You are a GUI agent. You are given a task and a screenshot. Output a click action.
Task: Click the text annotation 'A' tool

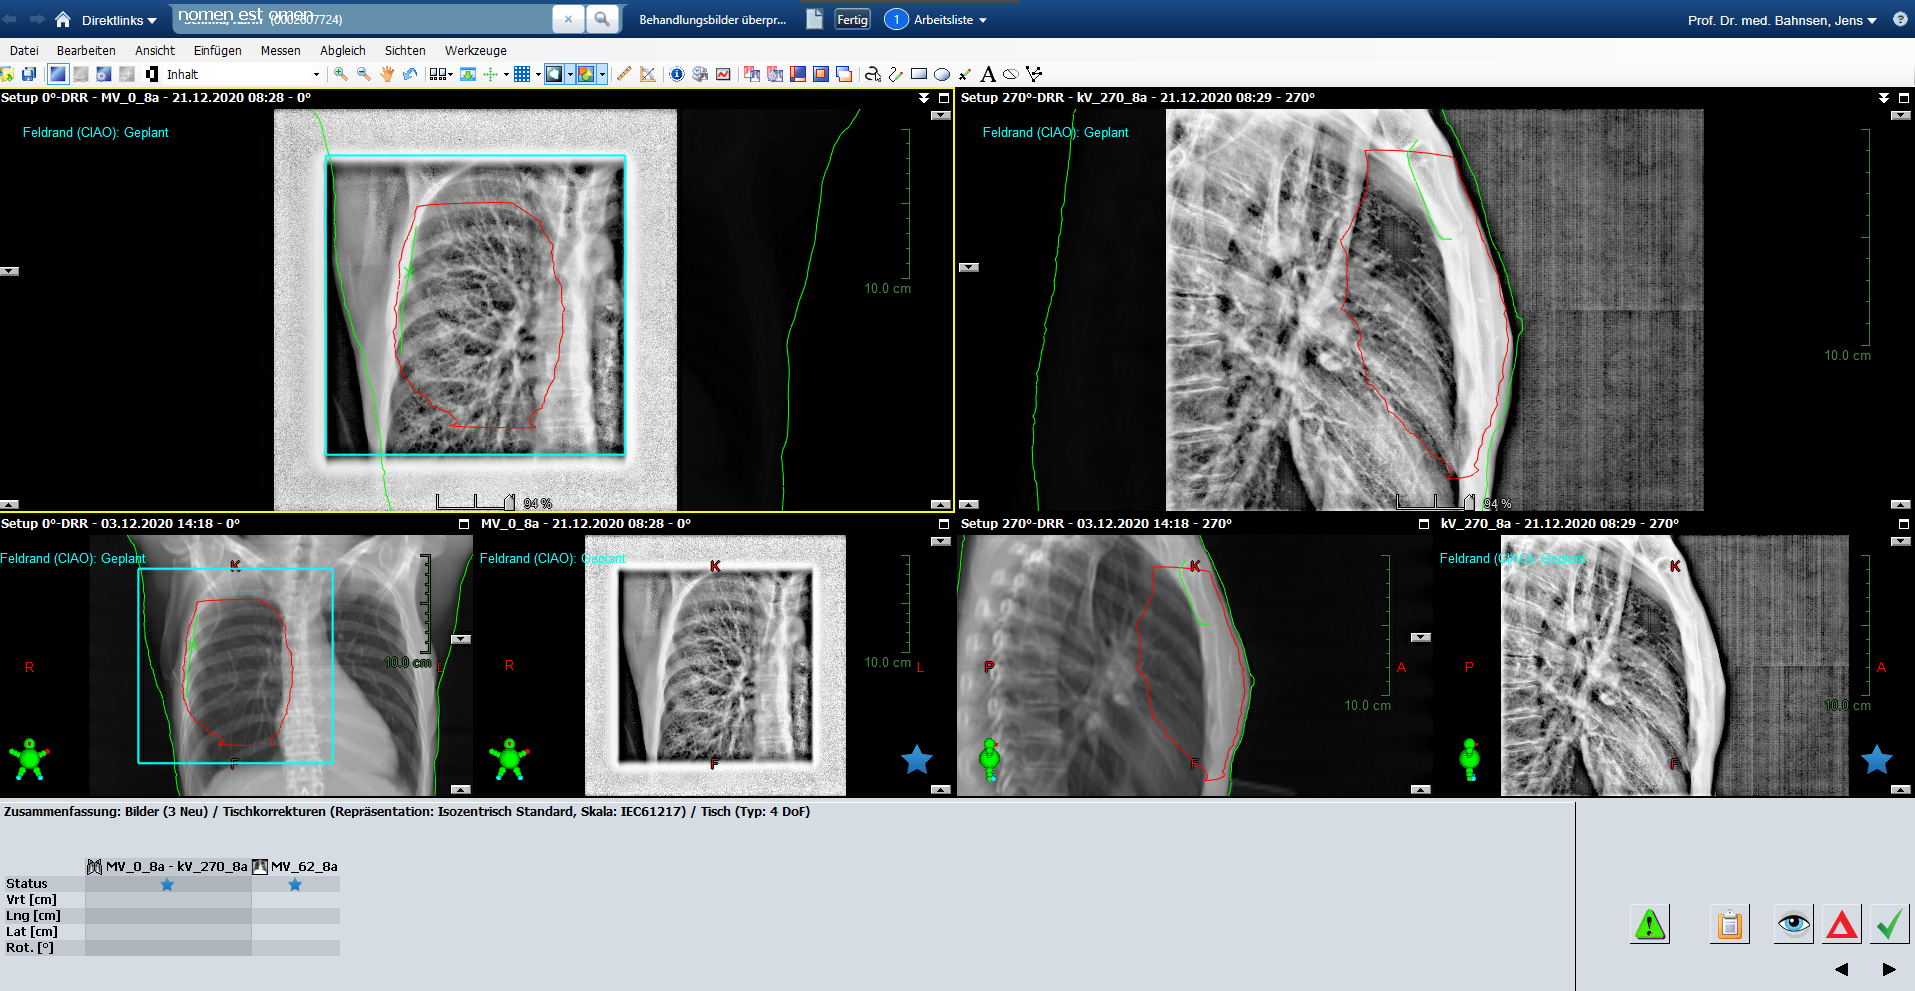pos(988,74)
